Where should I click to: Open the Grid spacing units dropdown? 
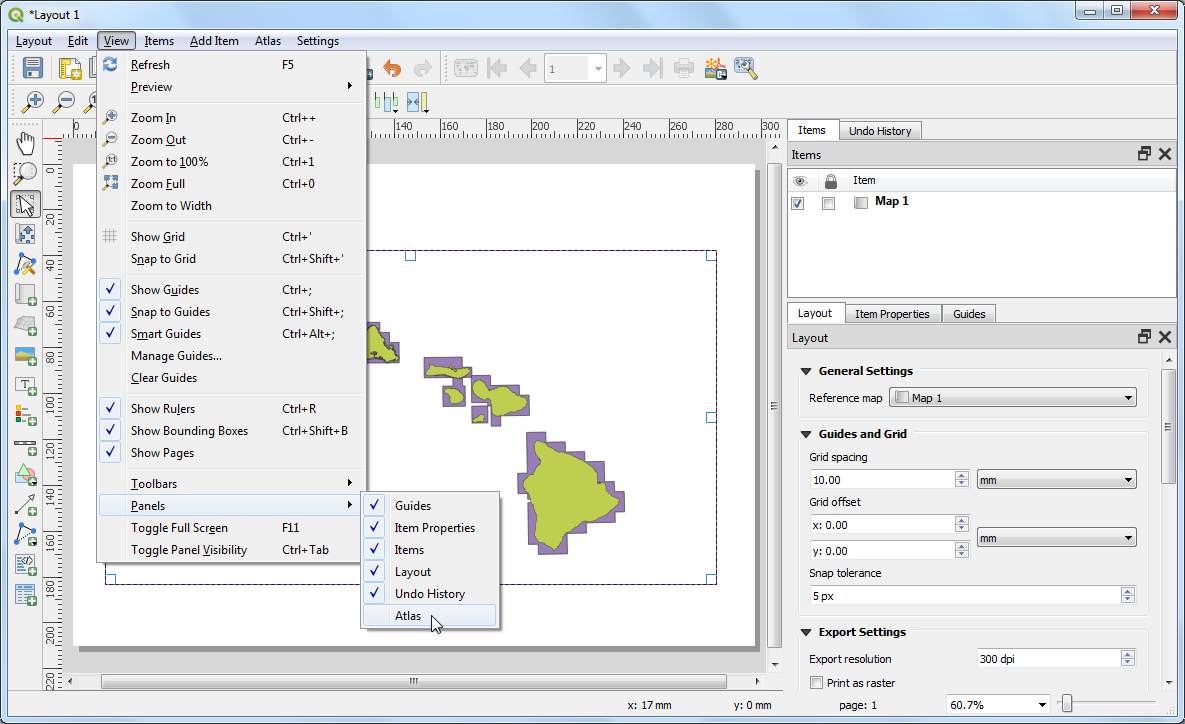(1056, 480)
